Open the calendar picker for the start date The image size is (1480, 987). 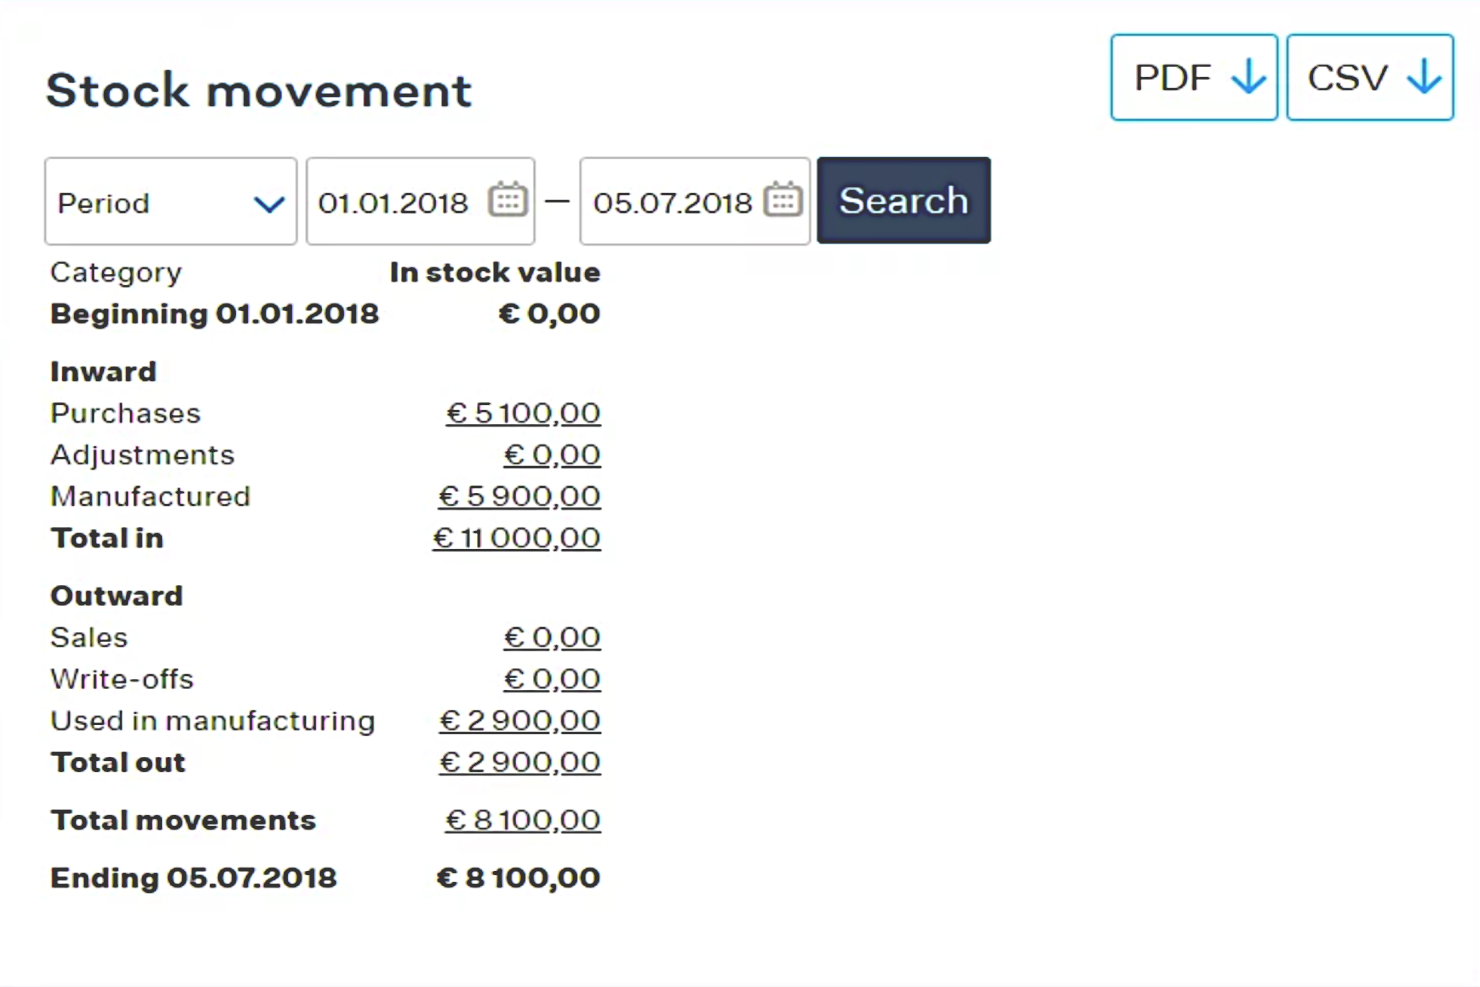pyautogui.click(x=508, y=200)
